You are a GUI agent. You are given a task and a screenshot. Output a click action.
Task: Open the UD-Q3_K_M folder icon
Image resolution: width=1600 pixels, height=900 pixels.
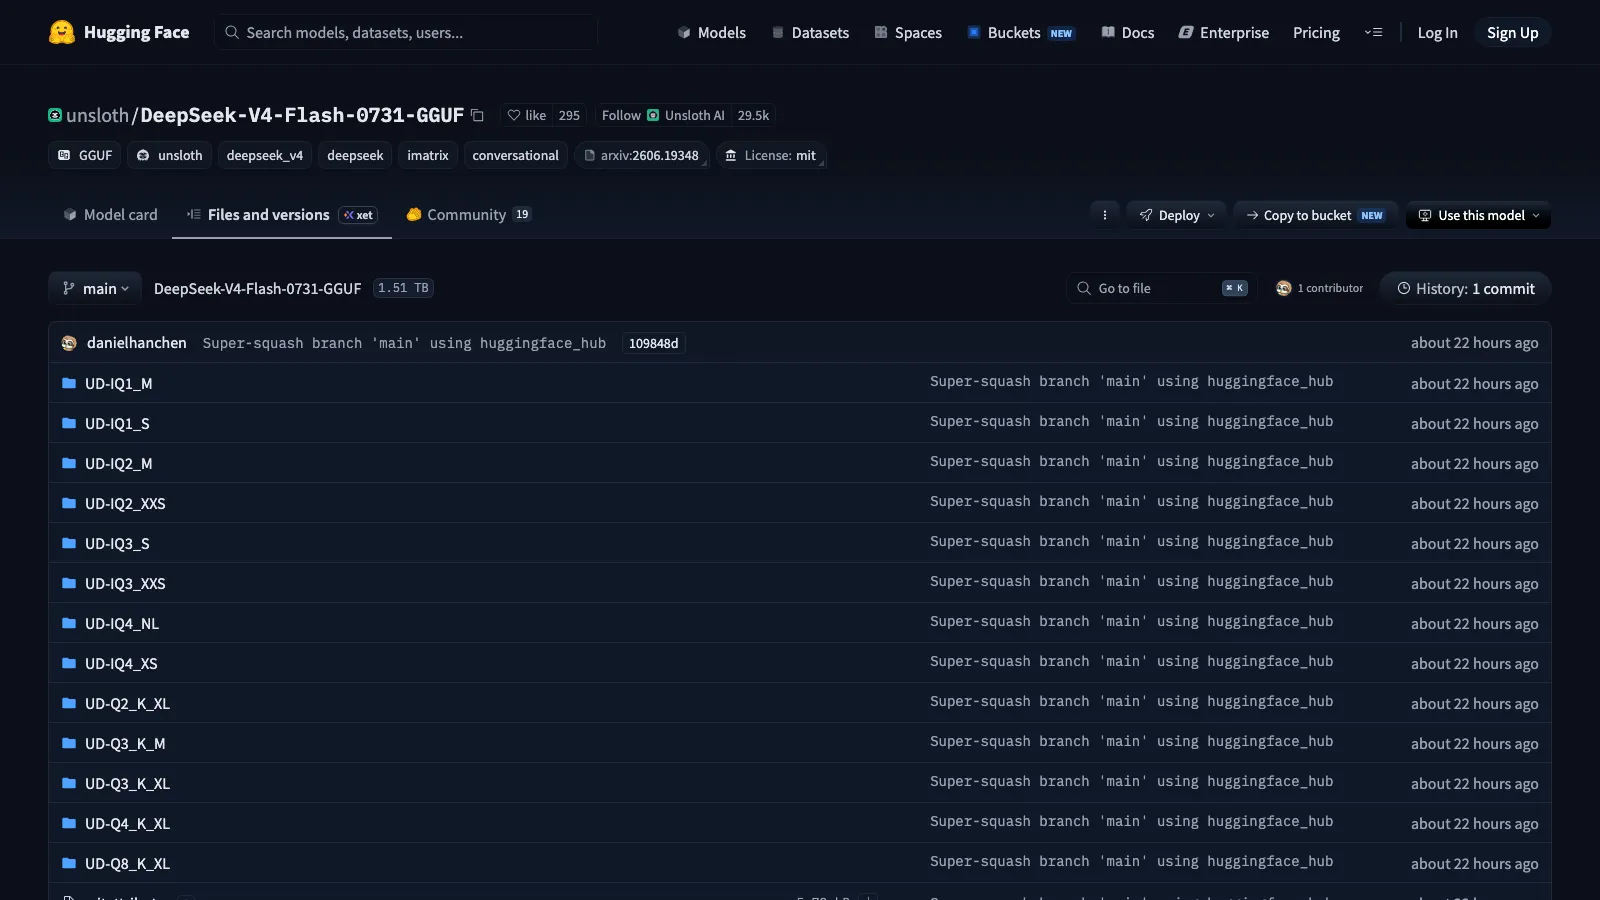pos(69,743)
